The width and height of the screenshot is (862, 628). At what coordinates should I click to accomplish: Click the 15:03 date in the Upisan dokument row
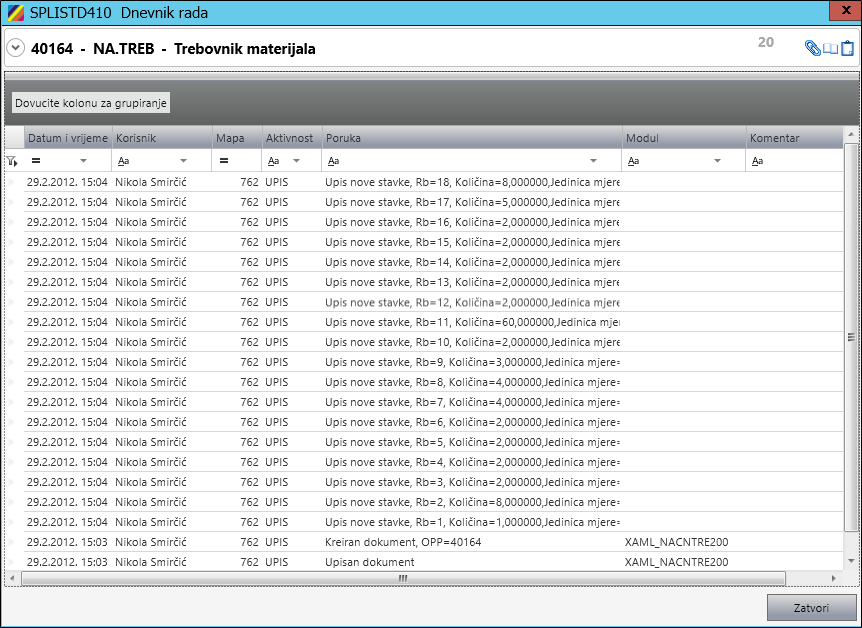[67, 562]
